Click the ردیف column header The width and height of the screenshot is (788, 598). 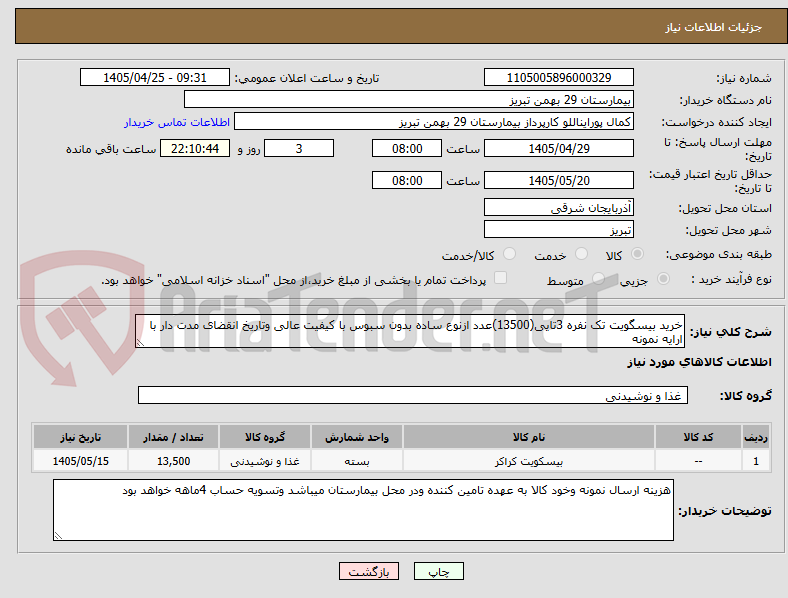[x=756, y=437]
